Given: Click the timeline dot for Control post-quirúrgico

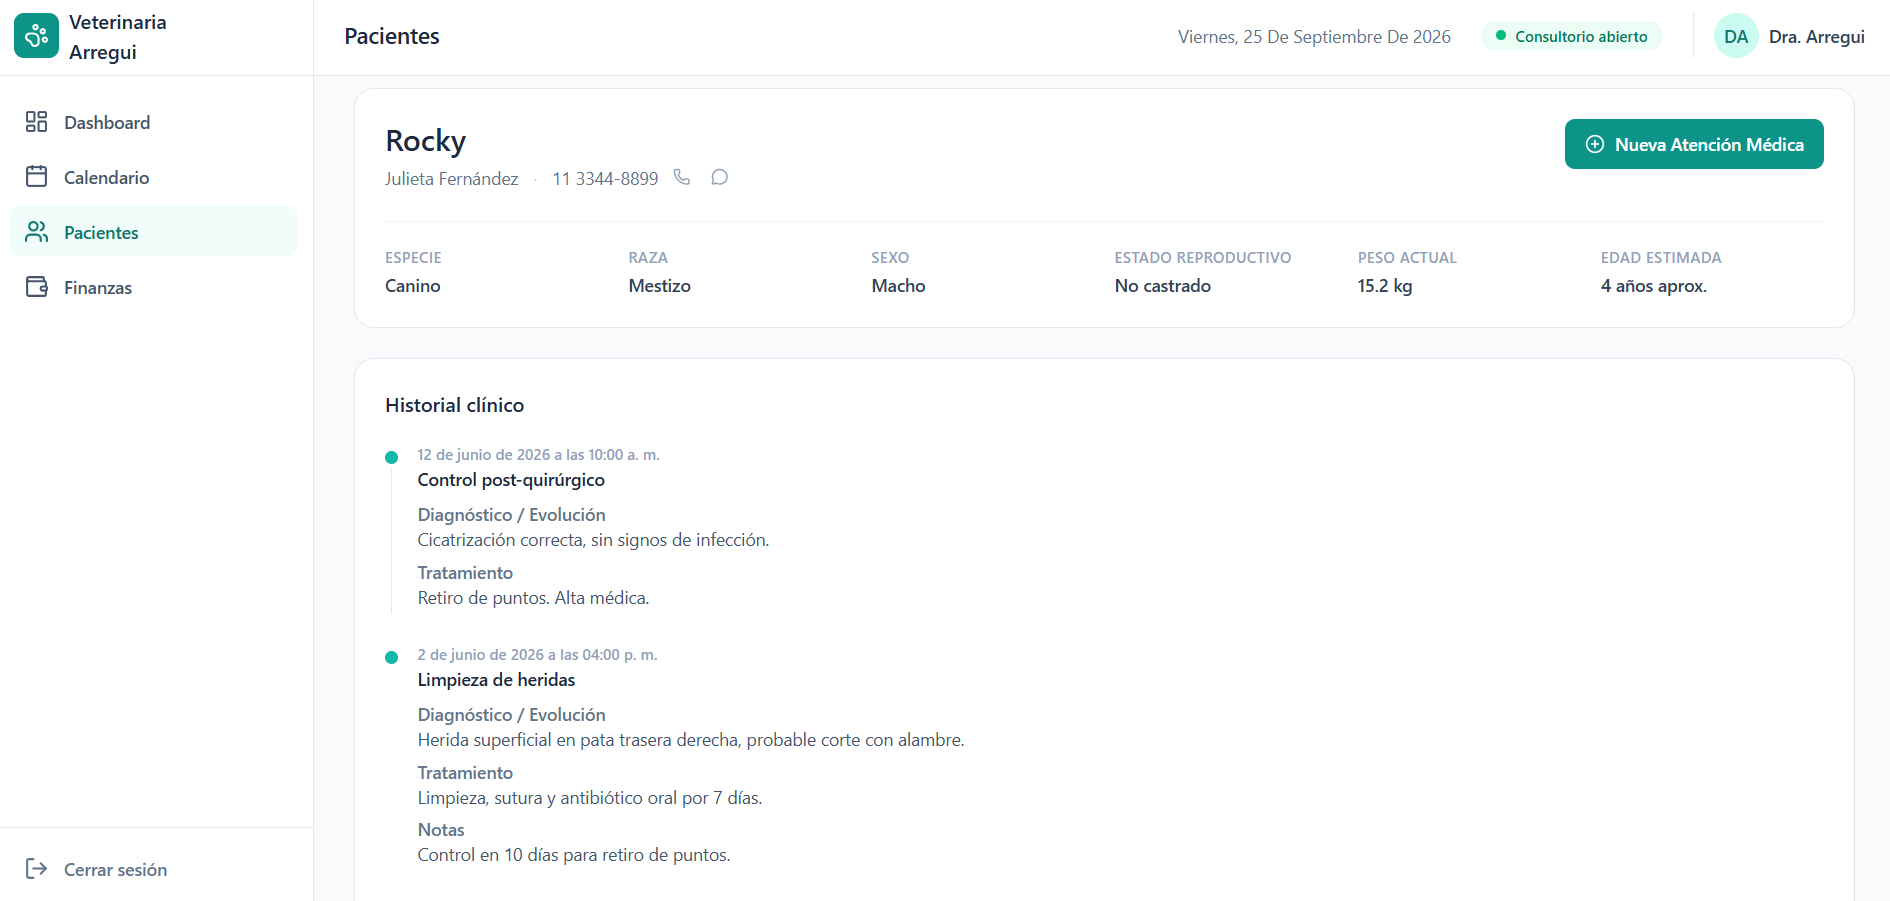Looking at the screenshot, I should point(392,457).
